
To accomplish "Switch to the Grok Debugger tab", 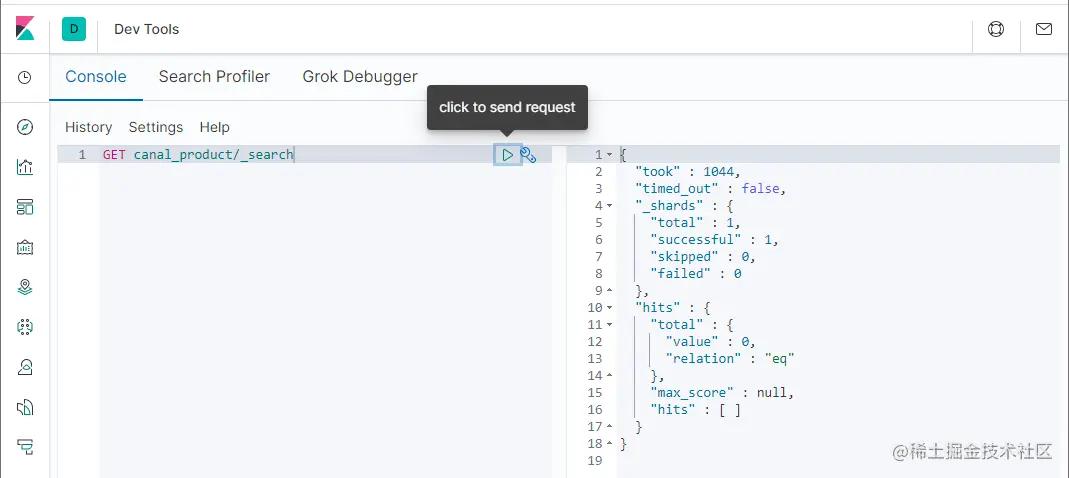I will coord(360,77).
